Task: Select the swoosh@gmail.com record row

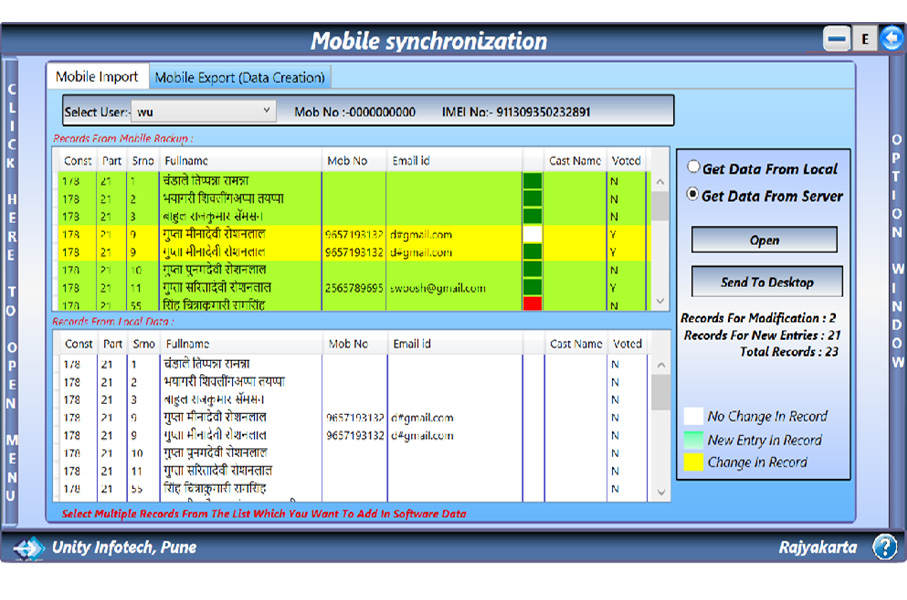Action: tap(440, 288)
